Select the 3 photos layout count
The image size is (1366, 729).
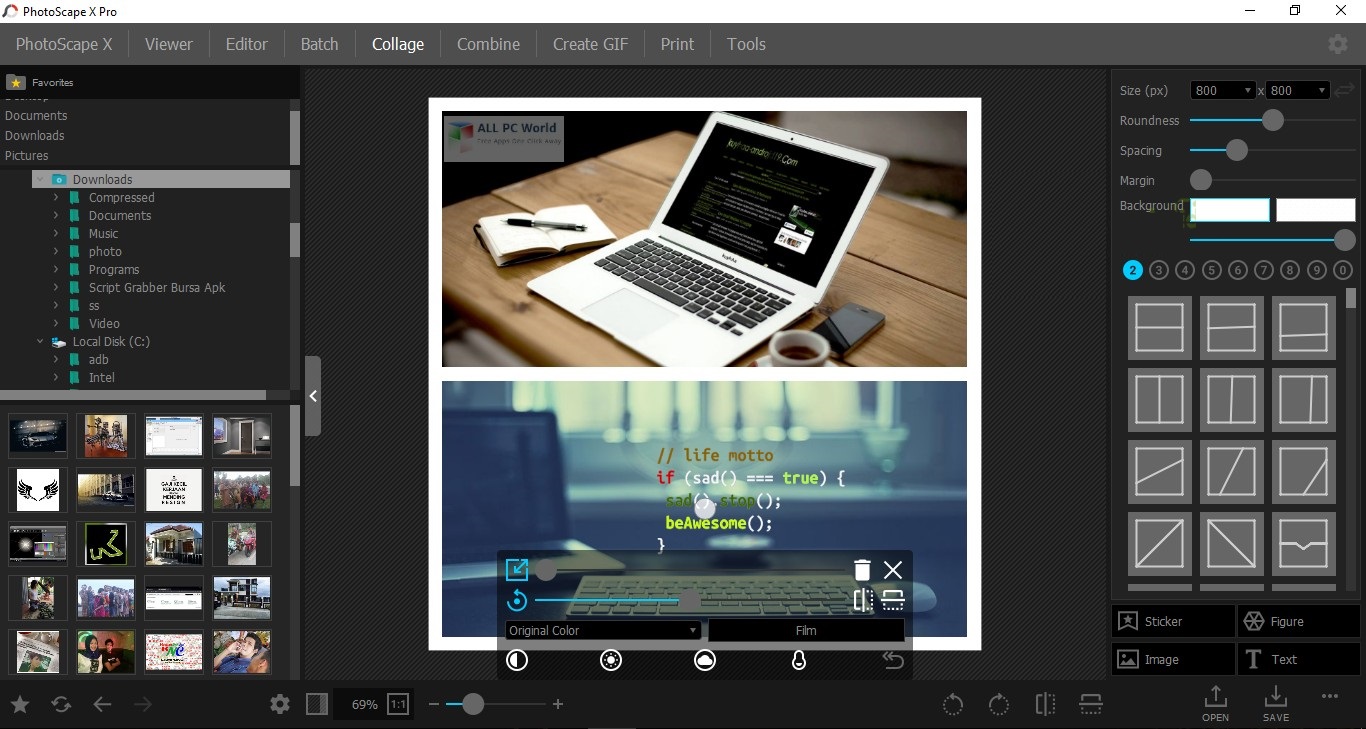(1159, 270)
